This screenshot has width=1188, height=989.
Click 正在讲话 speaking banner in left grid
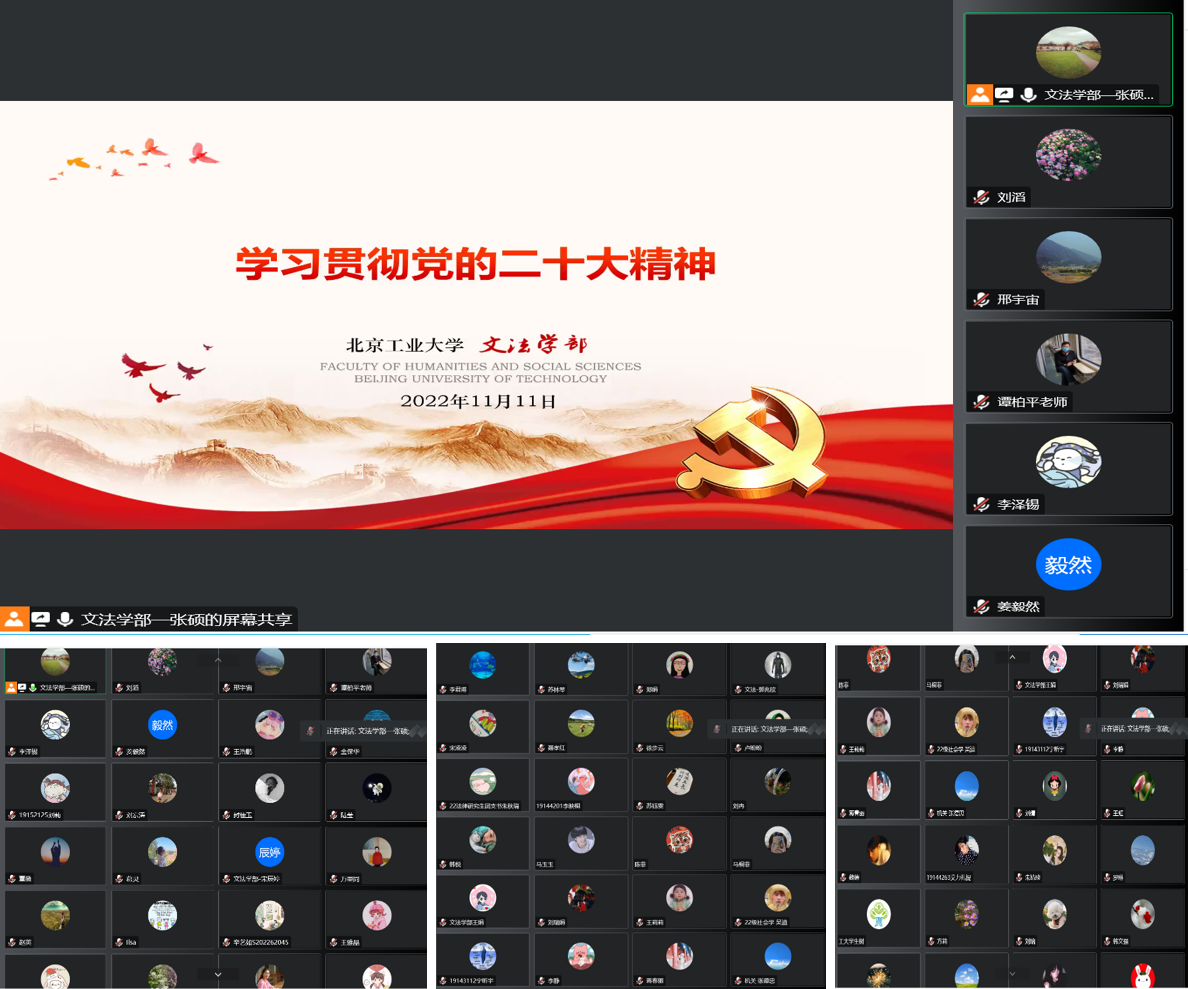point(362,731)
